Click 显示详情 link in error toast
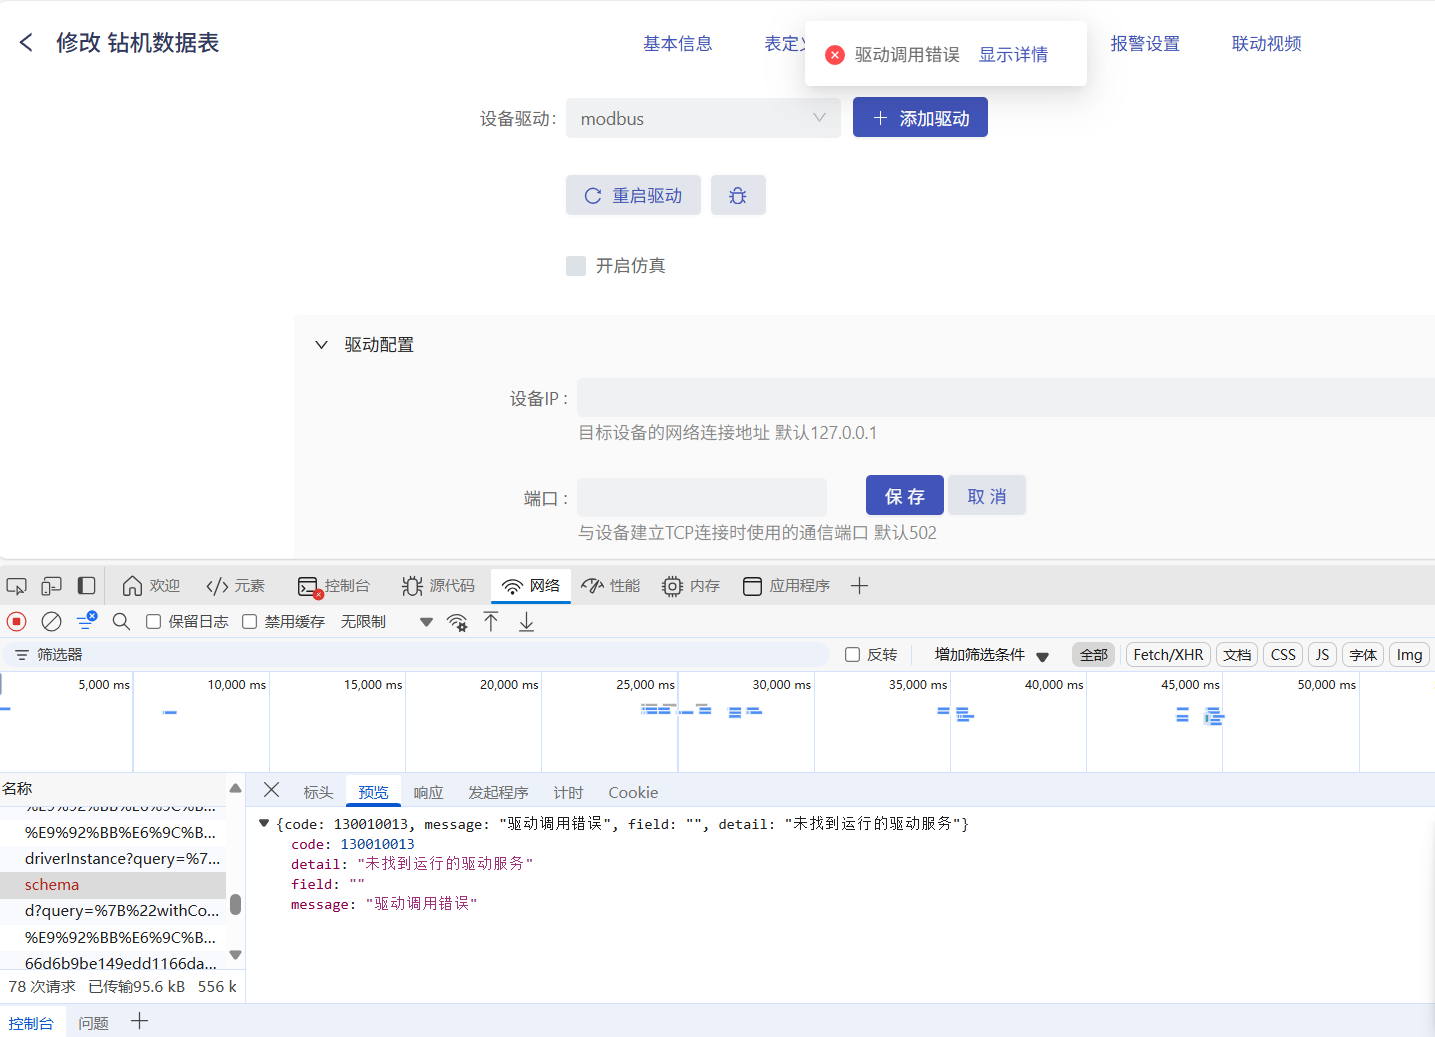The height and width of the screenshot is (1037, 1435). coord(1013,55)
